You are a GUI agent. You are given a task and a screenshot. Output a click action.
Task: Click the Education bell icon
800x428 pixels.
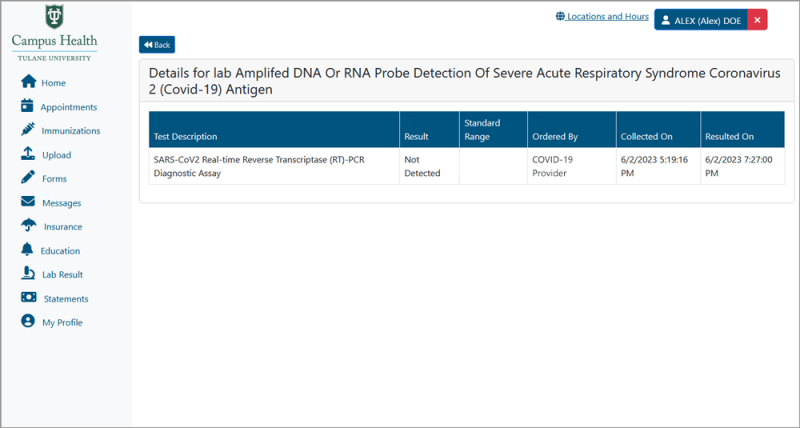coord(27,249)
